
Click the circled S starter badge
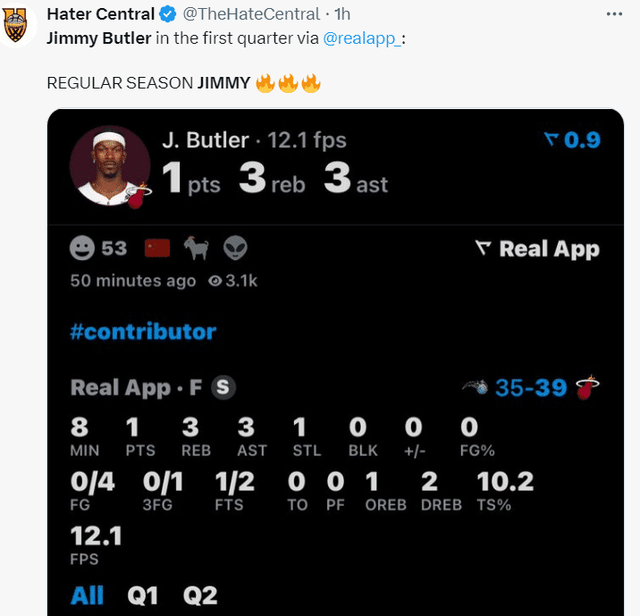224,387
